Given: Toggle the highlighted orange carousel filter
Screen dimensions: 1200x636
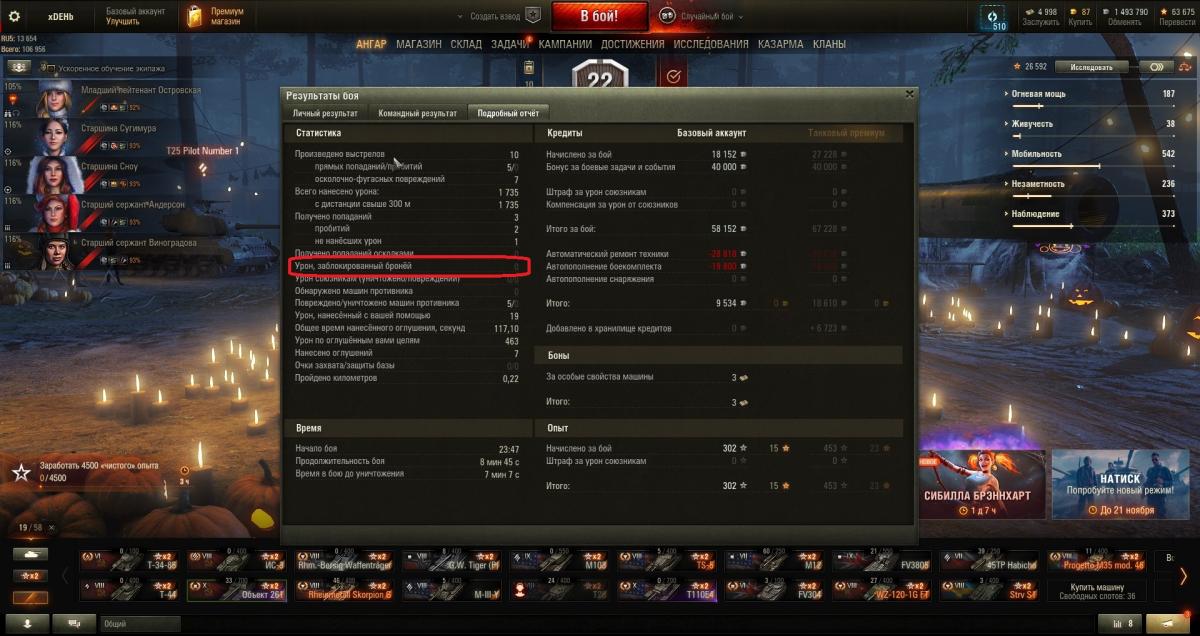Looking at the screenshot, I should 32,597.
